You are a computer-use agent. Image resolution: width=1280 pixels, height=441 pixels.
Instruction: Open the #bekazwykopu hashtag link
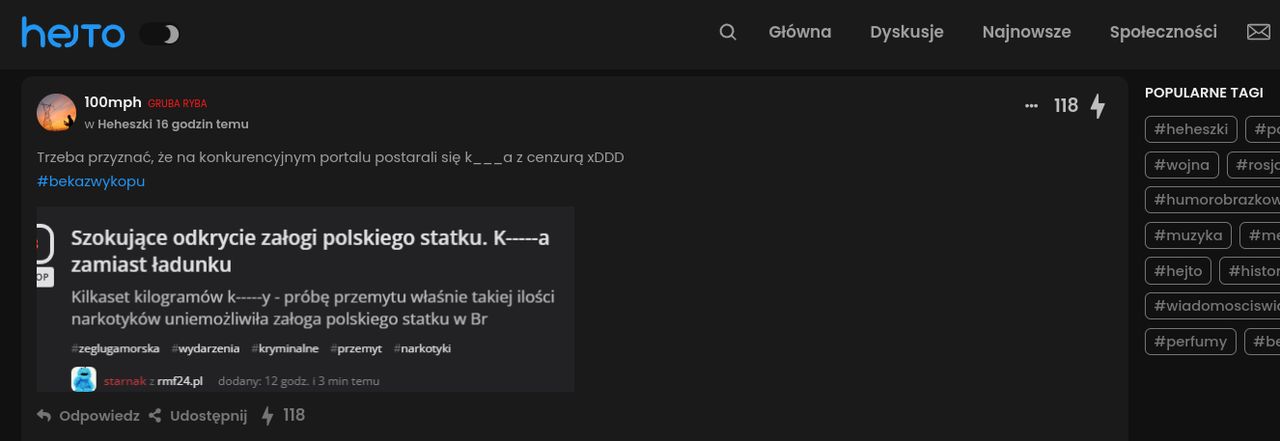[91, 181]
